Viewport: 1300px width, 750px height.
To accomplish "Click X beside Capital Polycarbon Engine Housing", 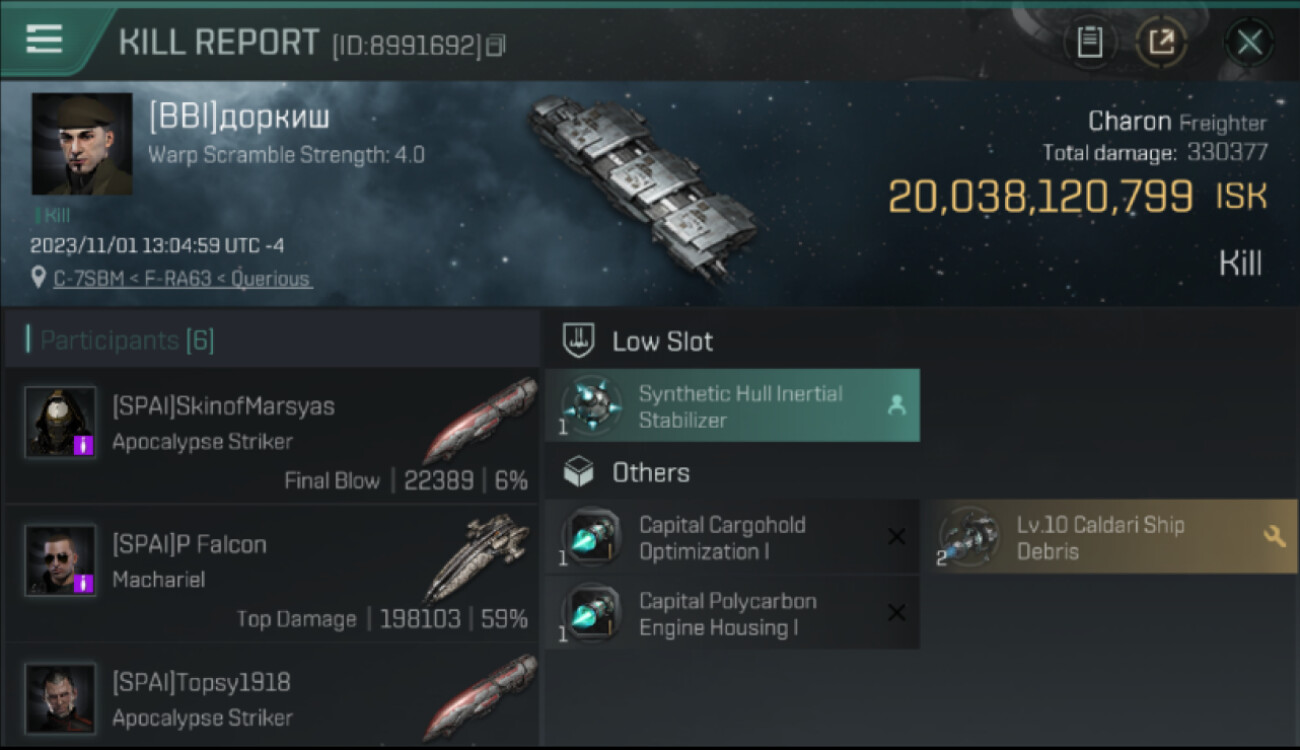I will click(x=896, y=613).
